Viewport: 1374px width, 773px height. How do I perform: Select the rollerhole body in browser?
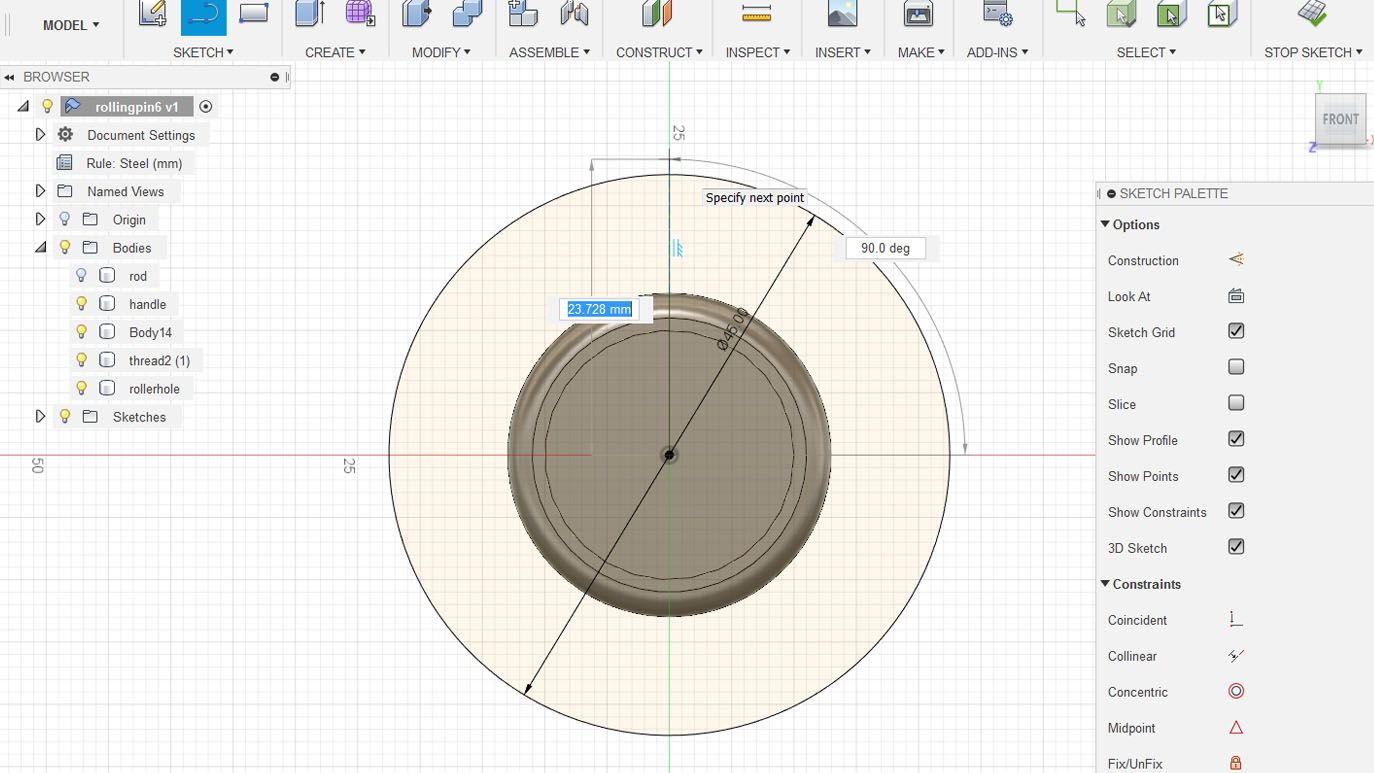154,389
